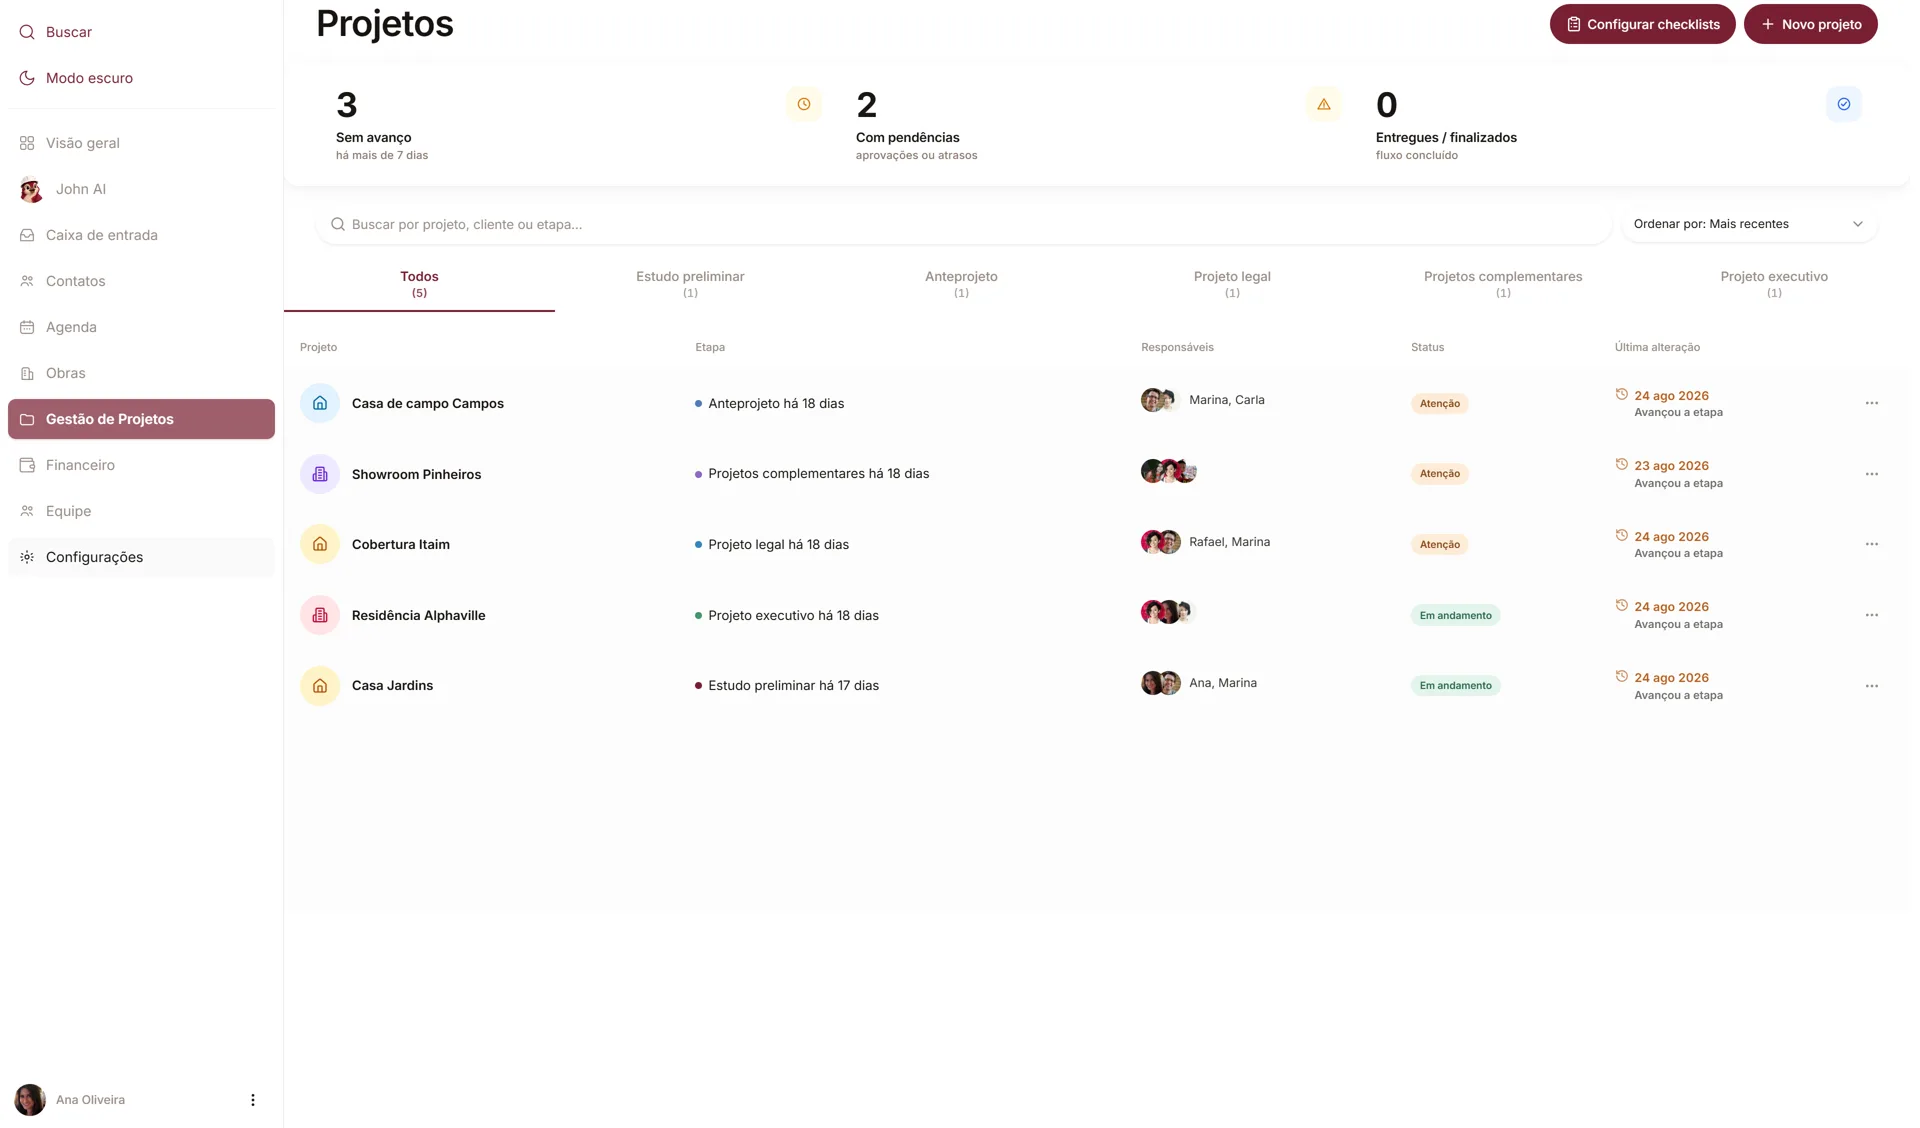Expand Ordenar por: Mais recentes dropdown
The image size is (1920, 1128).
coord(1749,224)
